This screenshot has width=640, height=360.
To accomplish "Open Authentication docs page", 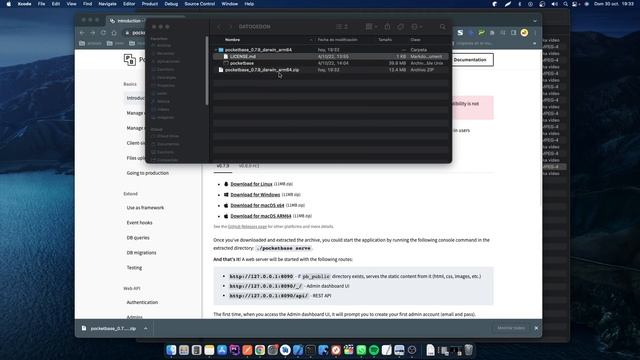I will point(142,302).
